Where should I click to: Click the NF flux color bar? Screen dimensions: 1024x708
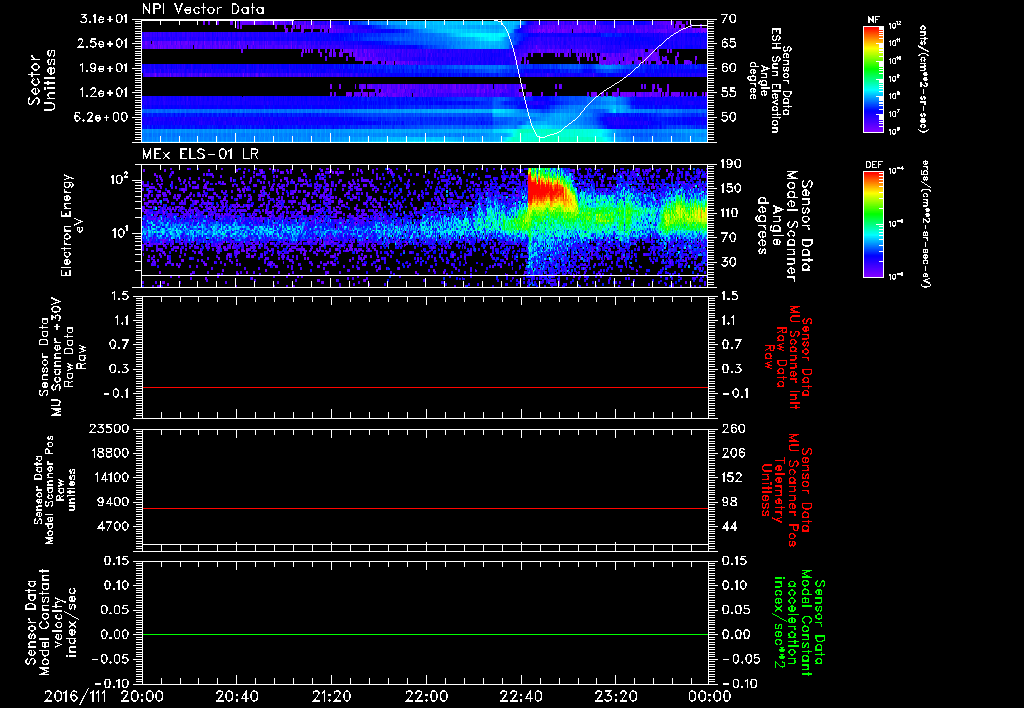874,78
